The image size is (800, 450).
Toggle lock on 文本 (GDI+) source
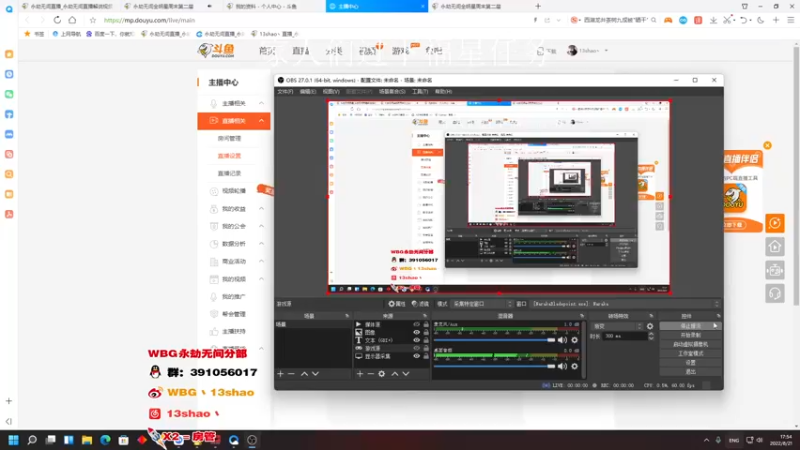click(x=426, y=340)
